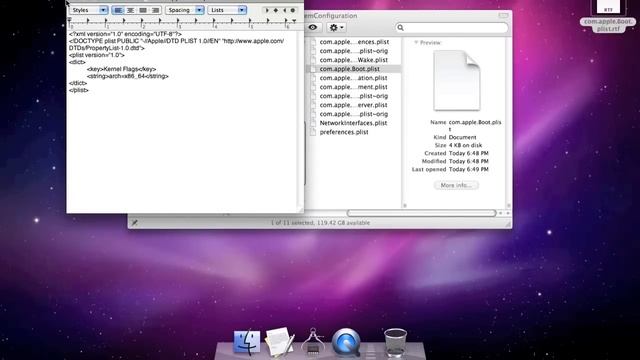
Task: Click the Kernel Flags key line in TextEdit
Action: tap(121, 69)
